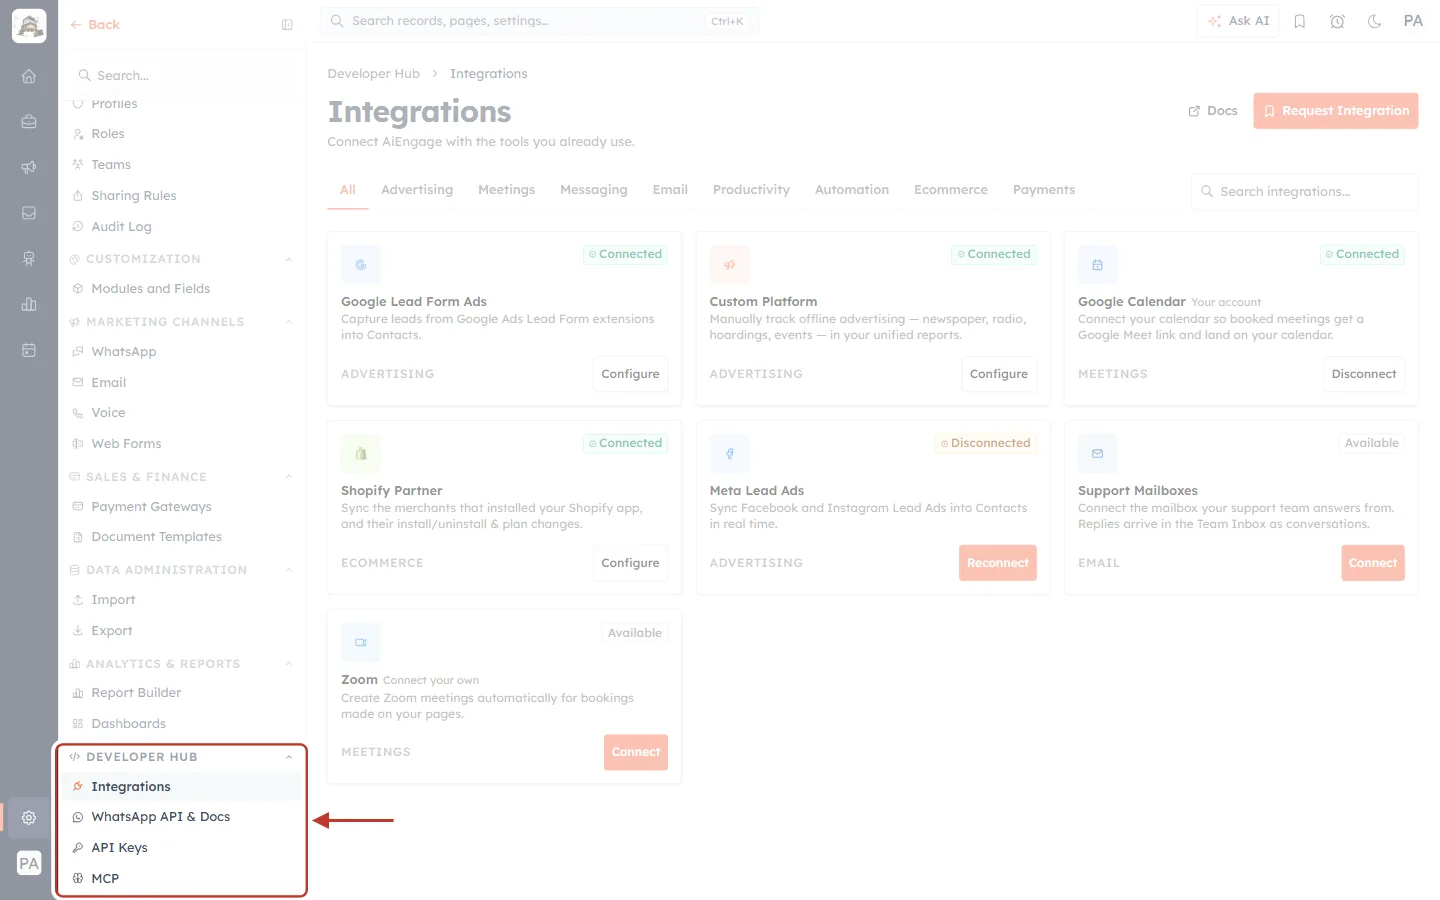Switch to the Messaging tab
1440x900 pixels.
pyautogui.click(x=594, y=190)
